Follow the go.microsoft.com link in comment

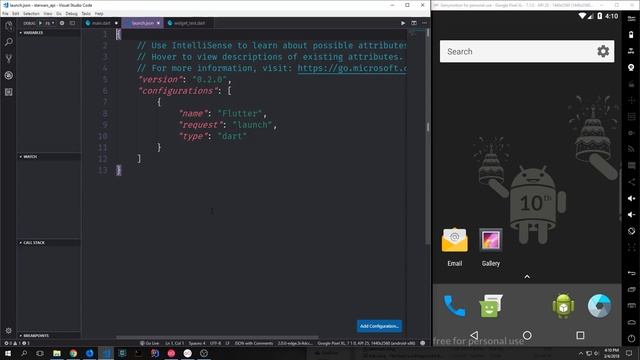(352, 68)
